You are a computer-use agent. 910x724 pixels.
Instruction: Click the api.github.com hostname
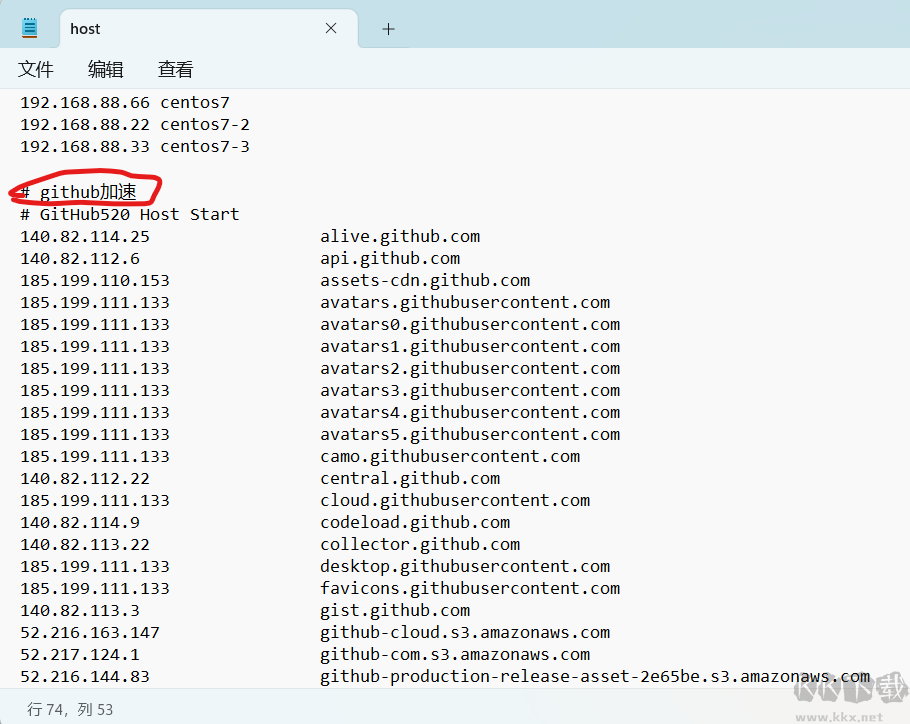point(389,257)
